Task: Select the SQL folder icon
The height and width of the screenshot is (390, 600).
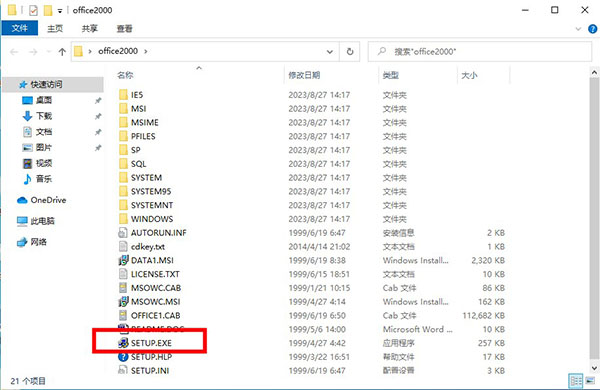Action: tap(123, 163)
